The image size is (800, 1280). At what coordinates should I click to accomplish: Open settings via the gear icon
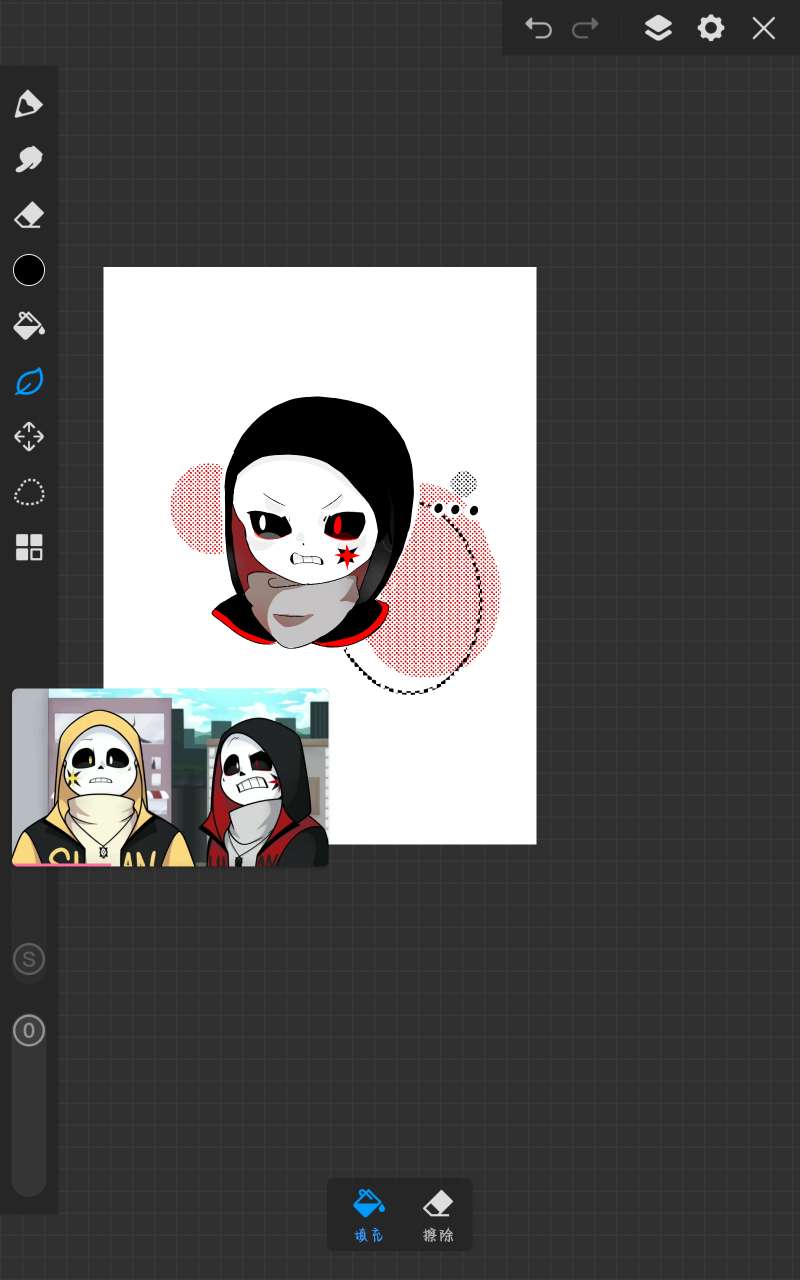pos(711,28)
